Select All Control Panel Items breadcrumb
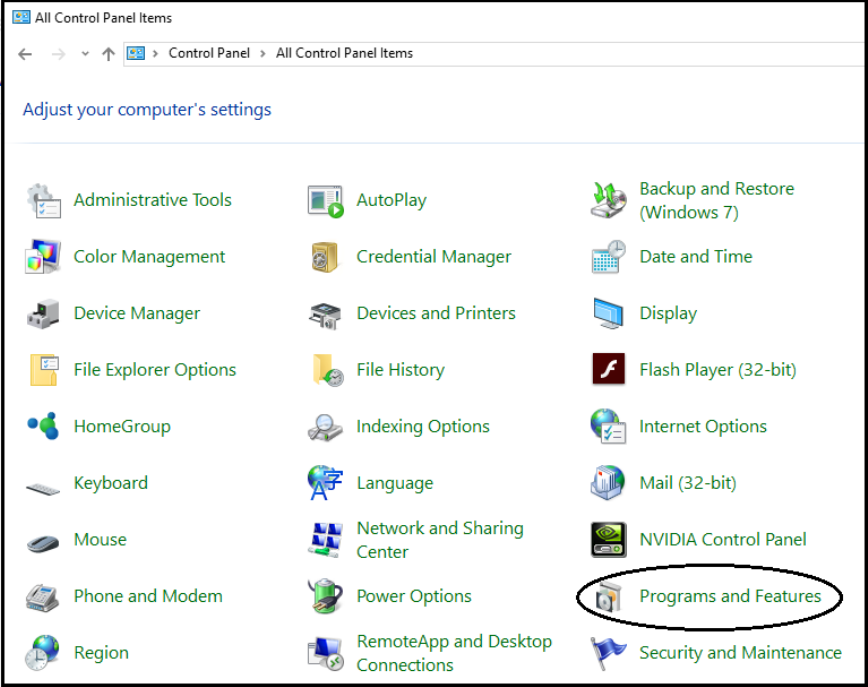Image resolution: width=868 pixels, height=687 pixels. click(x=344, y=53)
